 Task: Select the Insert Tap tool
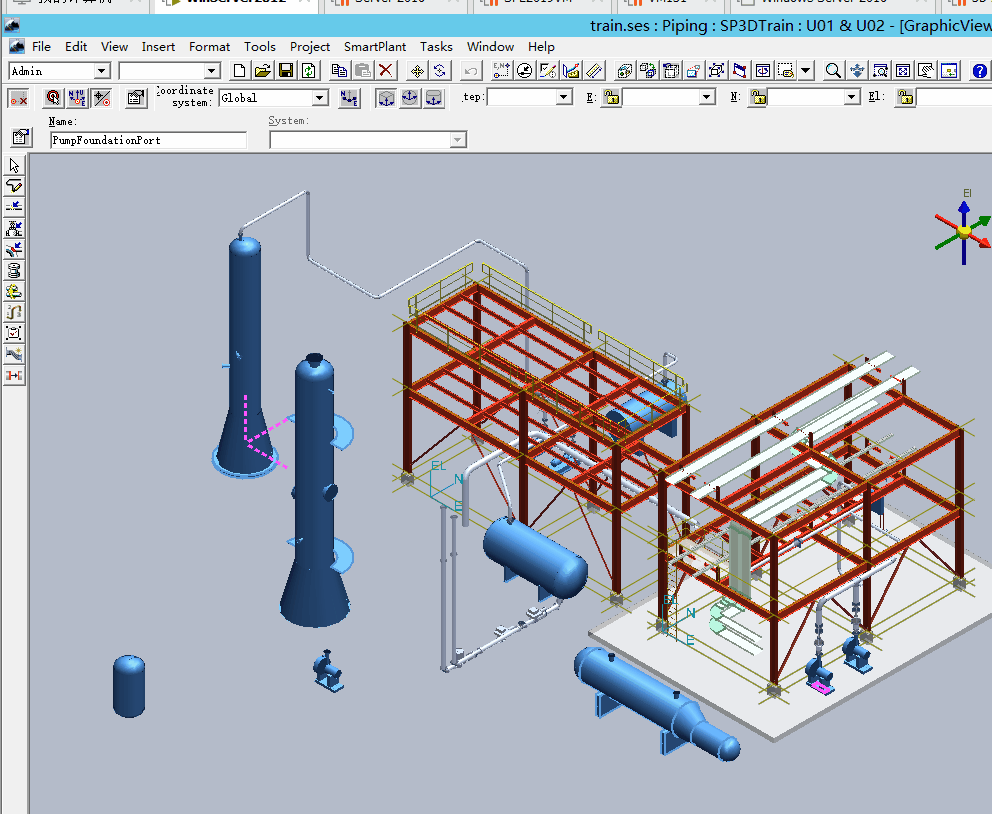click(14, 249)
